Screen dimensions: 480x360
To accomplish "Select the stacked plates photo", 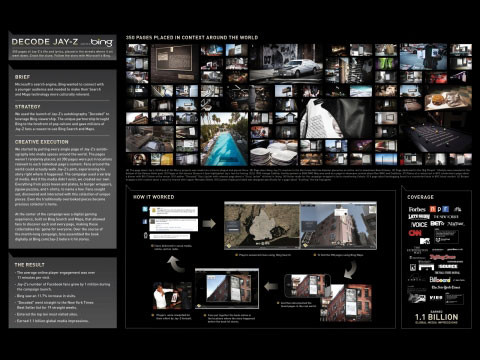I will tap(274, 153).
